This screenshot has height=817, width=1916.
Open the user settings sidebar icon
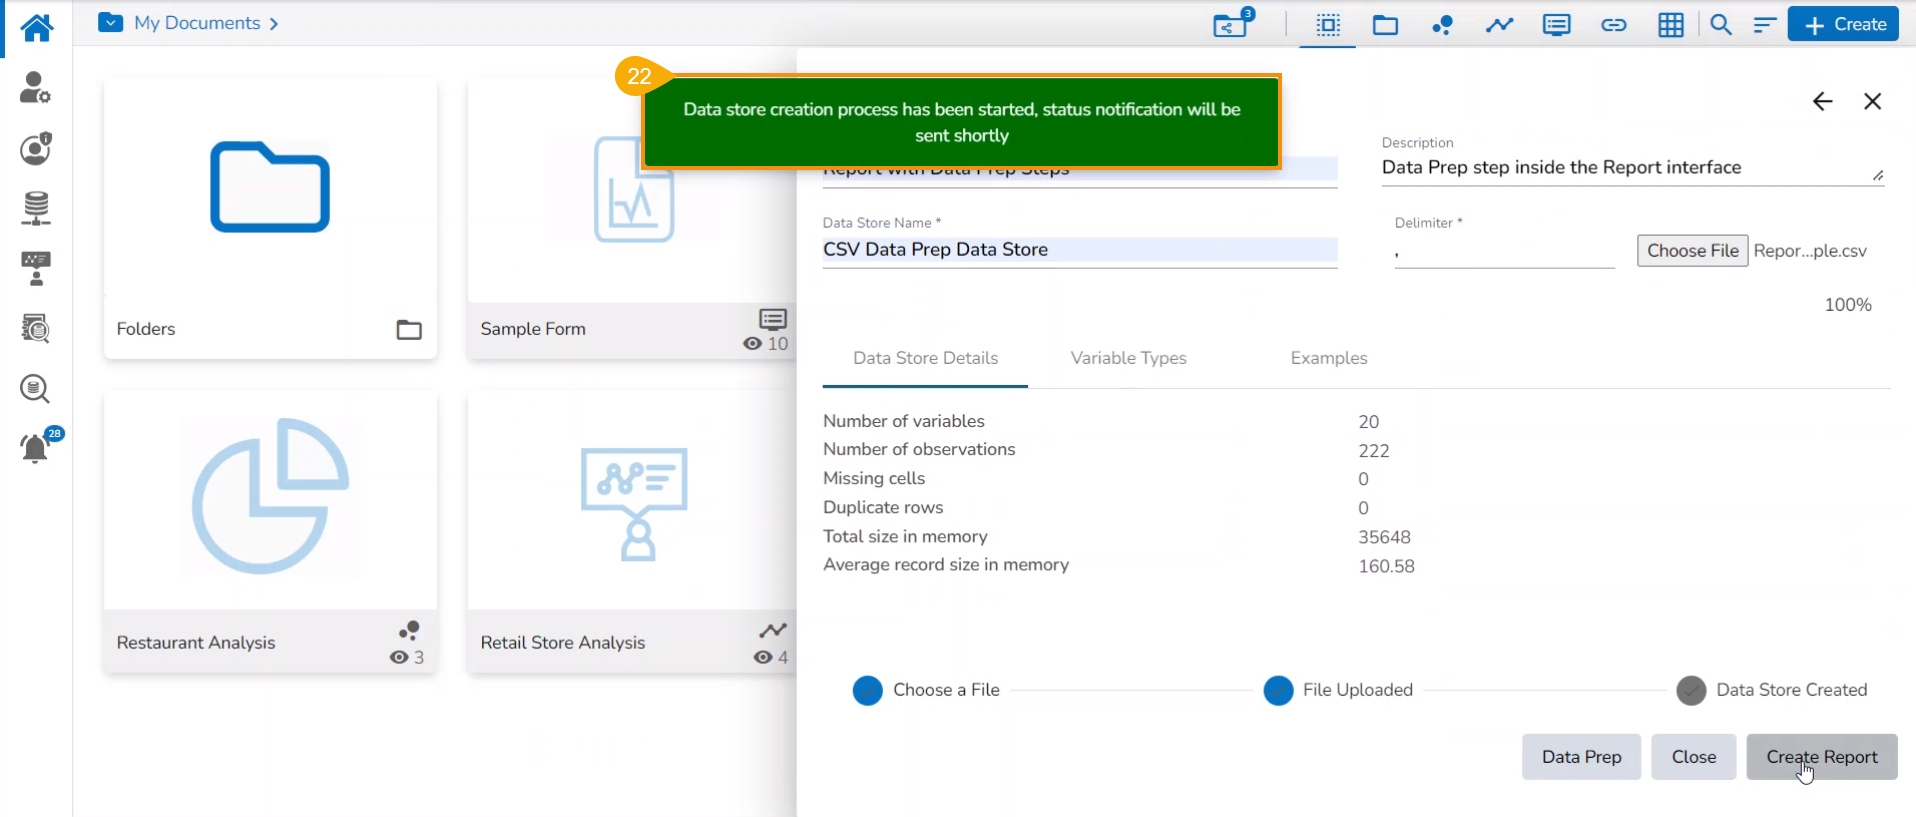click(35, 88)
